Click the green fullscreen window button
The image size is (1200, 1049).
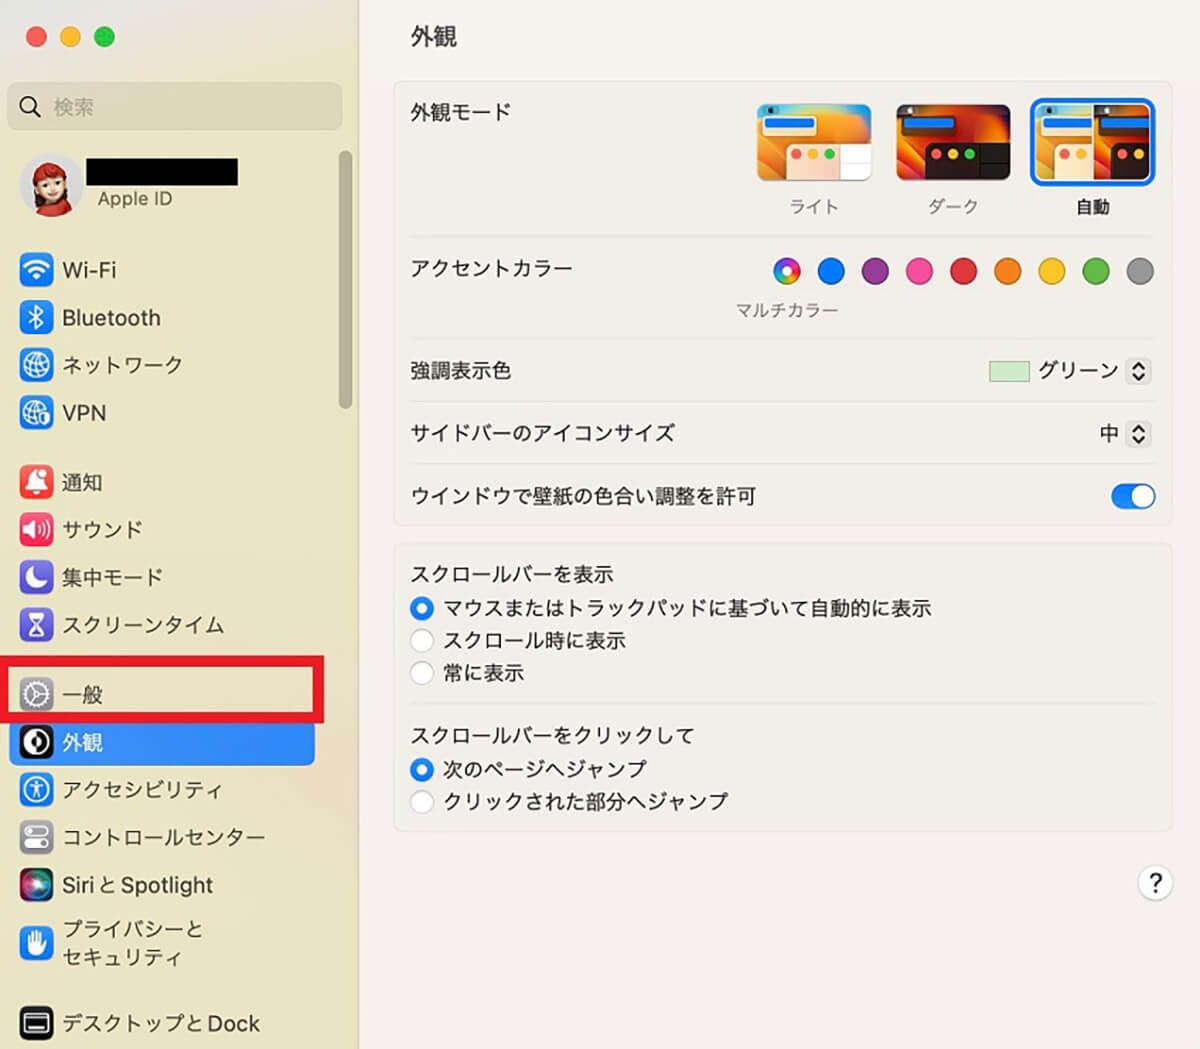click(x=104, y=37)
